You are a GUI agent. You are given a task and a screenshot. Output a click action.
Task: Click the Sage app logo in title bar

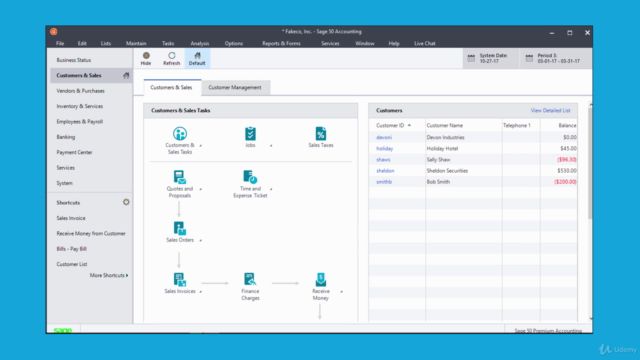pos(54,31)
